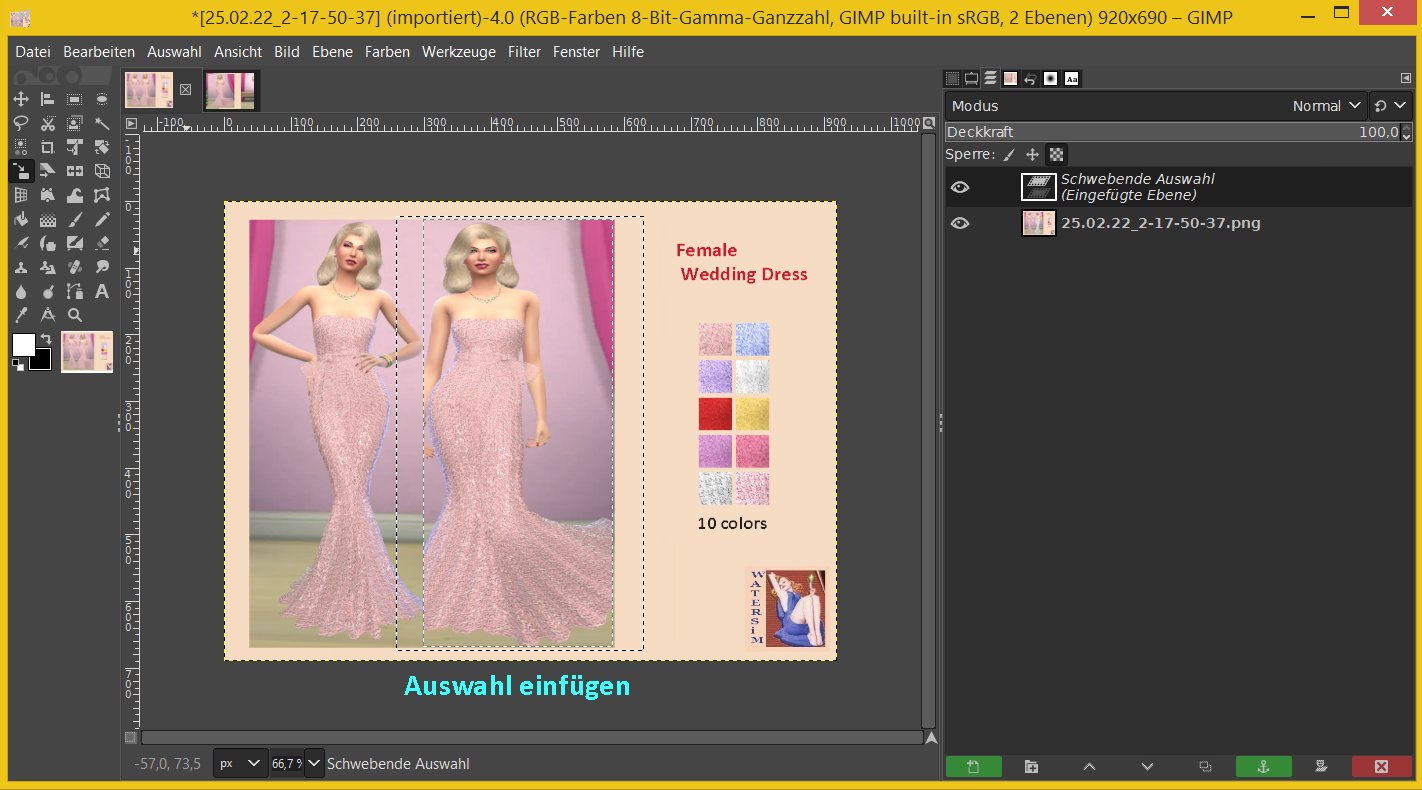Activate the Bucket Fill tool

20,220
